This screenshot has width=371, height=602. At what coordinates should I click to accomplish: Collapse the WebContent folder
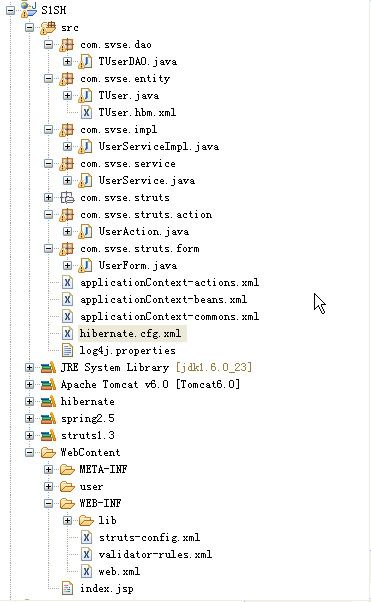coord(30,452)
